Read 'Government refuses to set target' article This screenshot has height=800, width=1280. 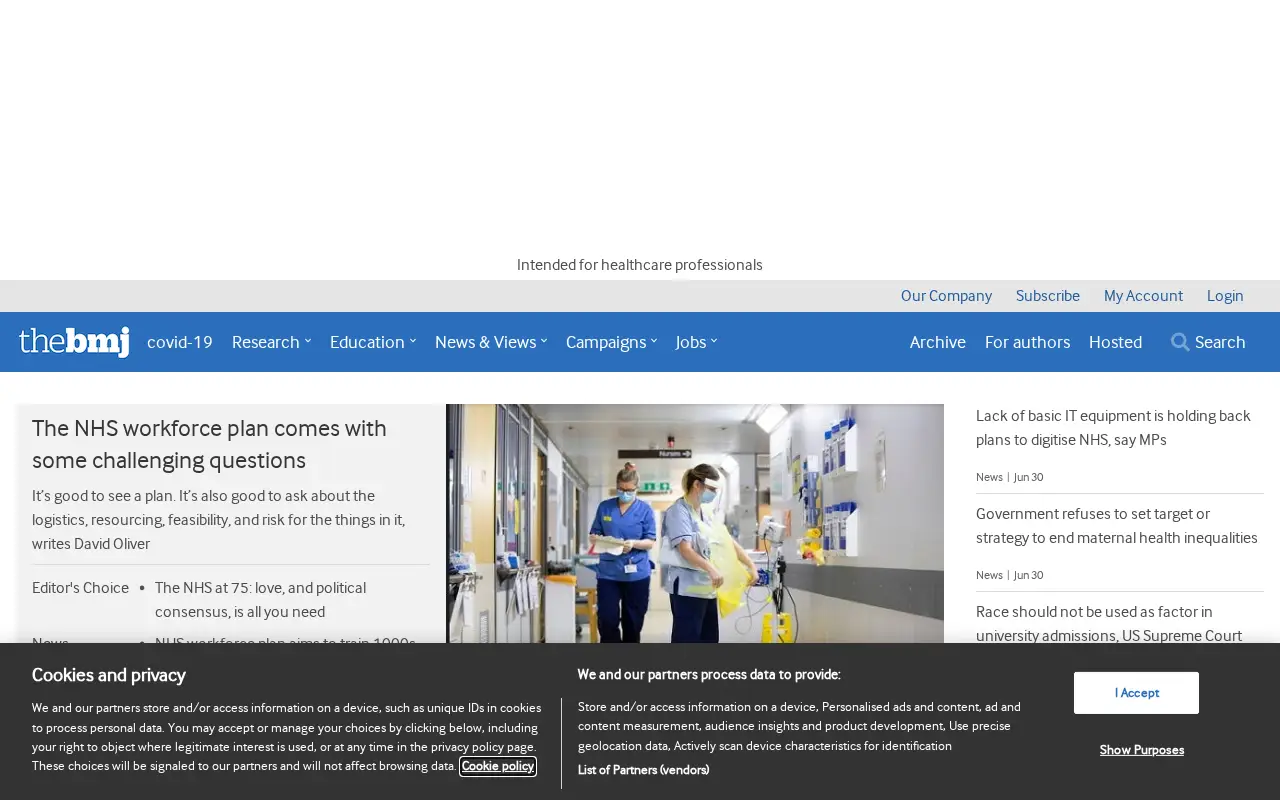[x=1117, y=526]
